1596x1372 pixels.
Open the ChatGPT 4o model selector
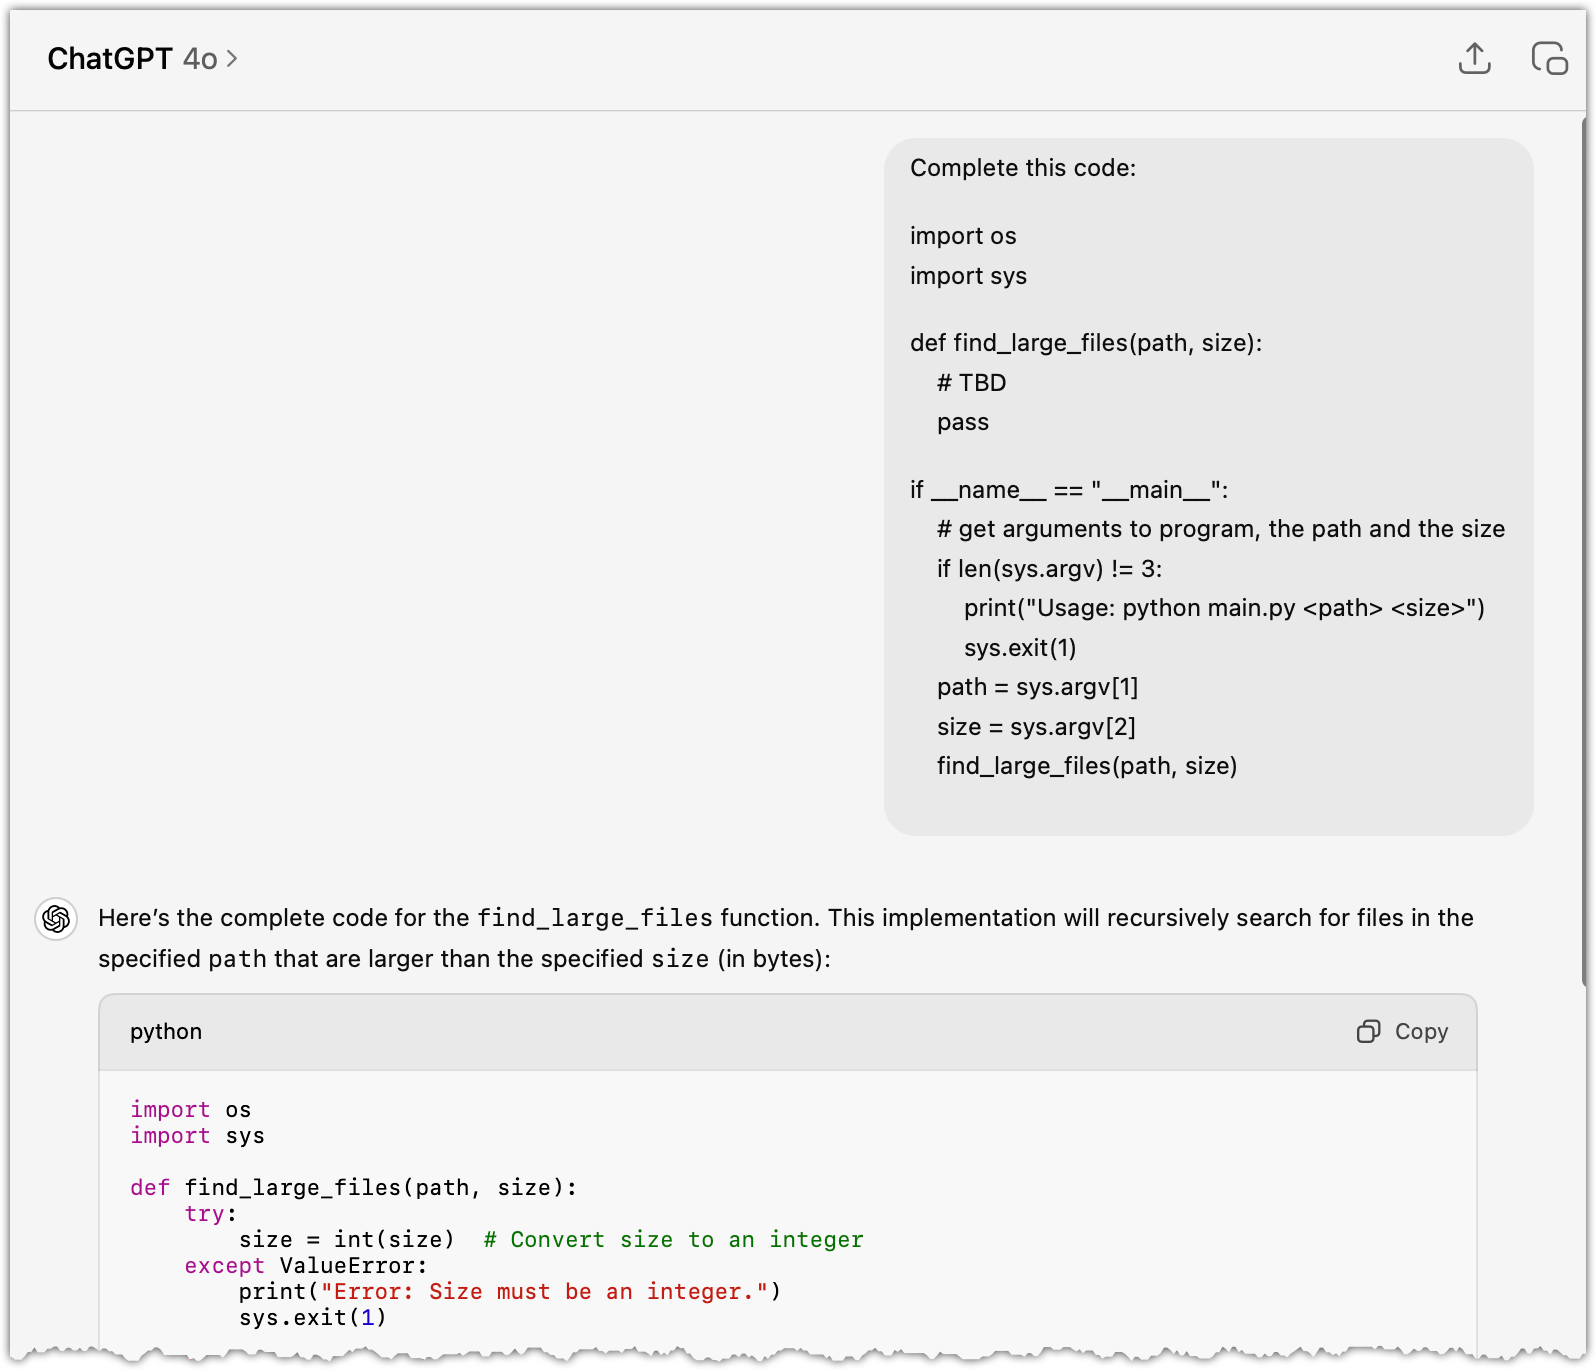142,59
